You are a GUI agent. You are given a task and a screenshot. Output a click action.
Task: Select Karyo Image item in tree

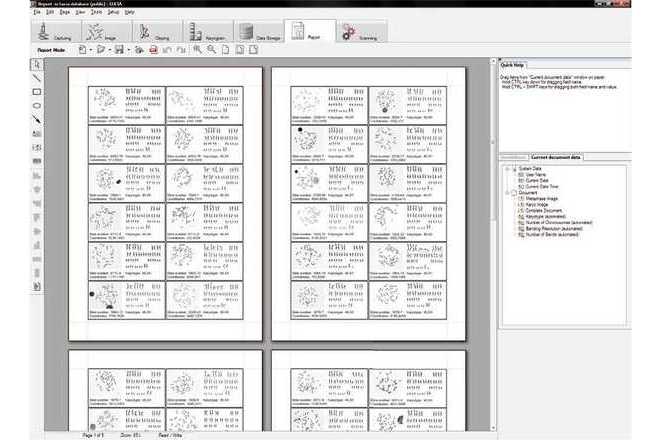[x=537, y=204]
